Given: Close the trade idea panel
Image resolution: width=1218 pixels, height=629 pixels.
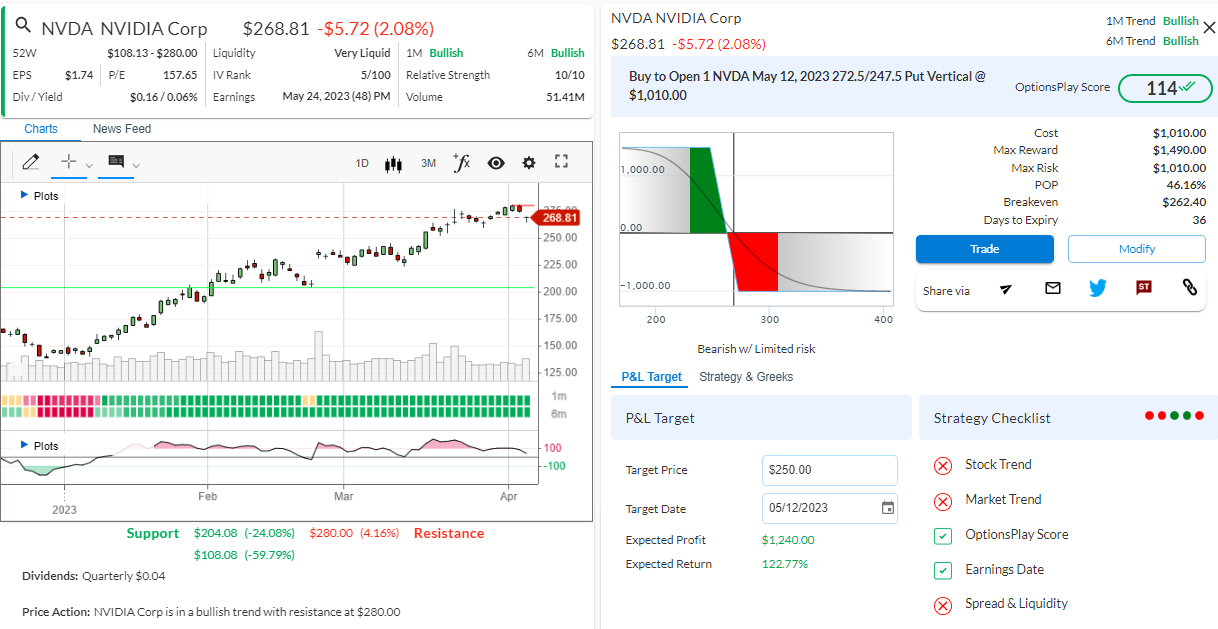Looking at the screenshot, I should (1209, 28).
